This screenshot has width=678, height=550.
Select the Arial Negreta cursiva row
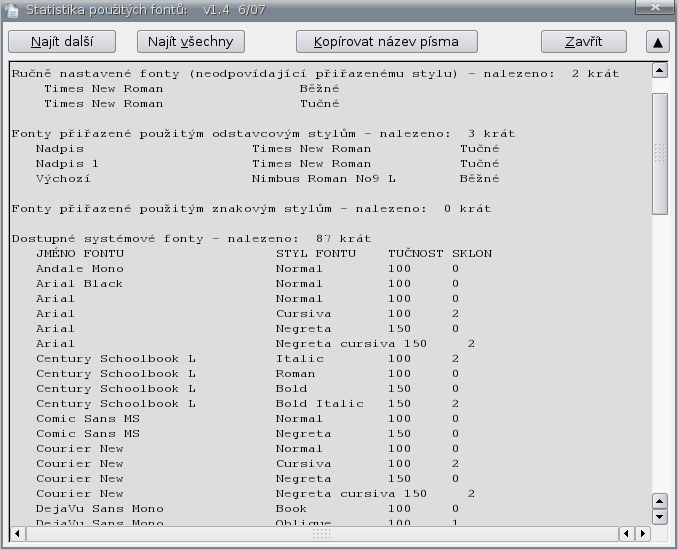(255, 344)
